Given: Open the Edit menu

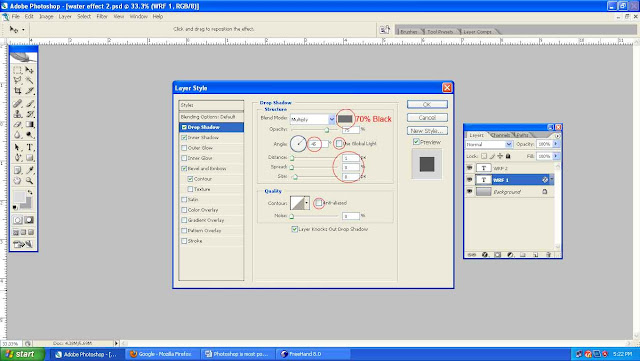Looking at the screenshot, I should [x=29, y=16].
